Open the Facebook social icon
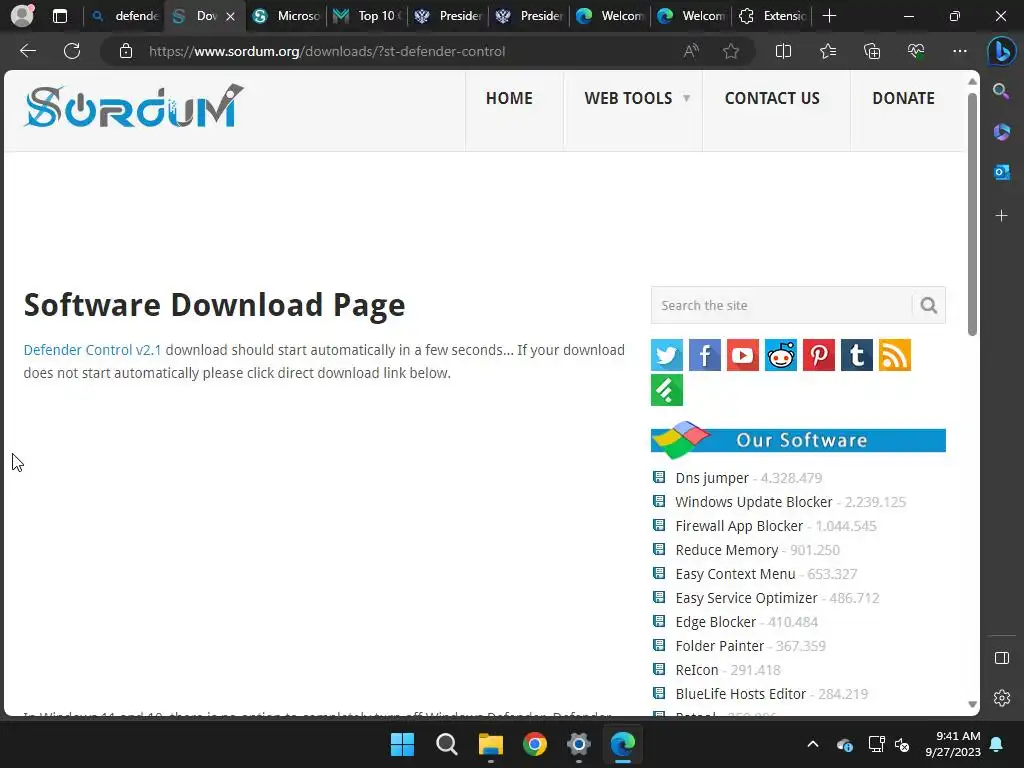 705,355
